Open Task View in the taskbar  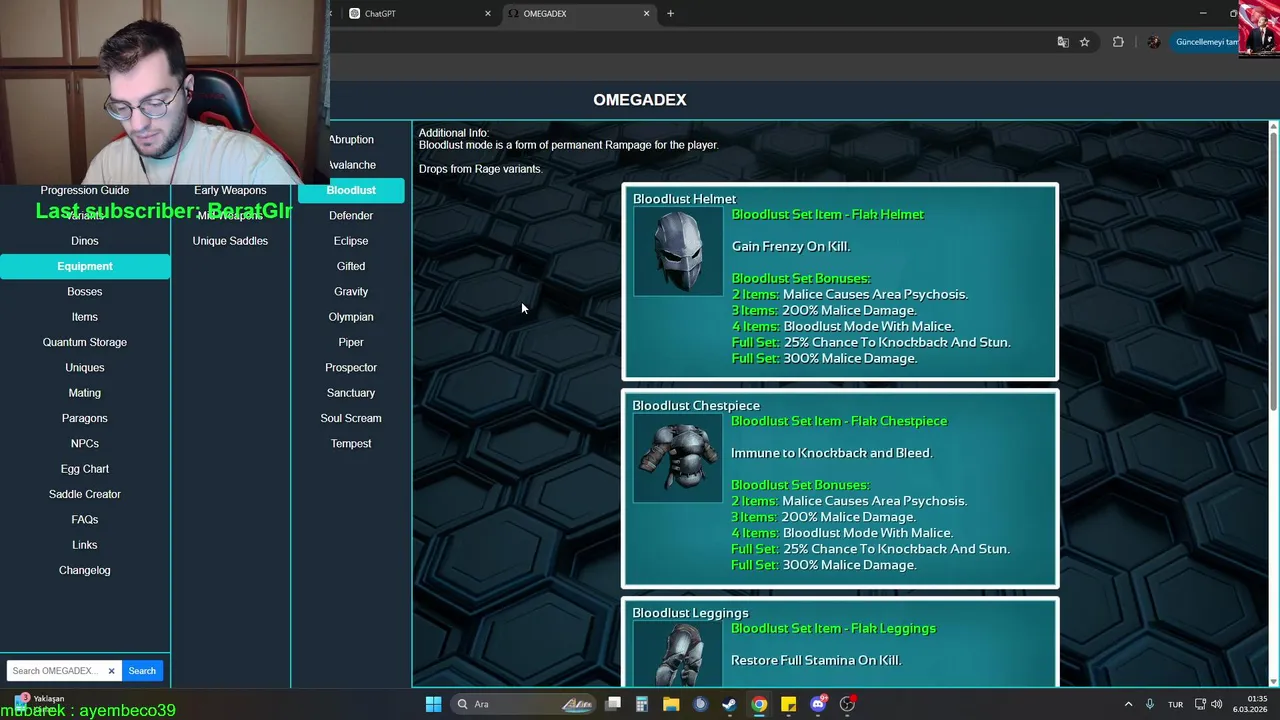(613, 704)
